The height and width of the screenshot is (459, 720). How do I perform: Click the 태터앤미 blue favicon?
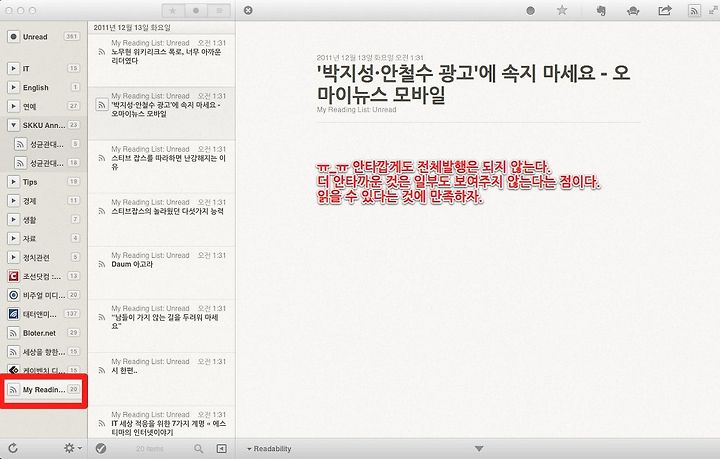(x=13, y=314)
